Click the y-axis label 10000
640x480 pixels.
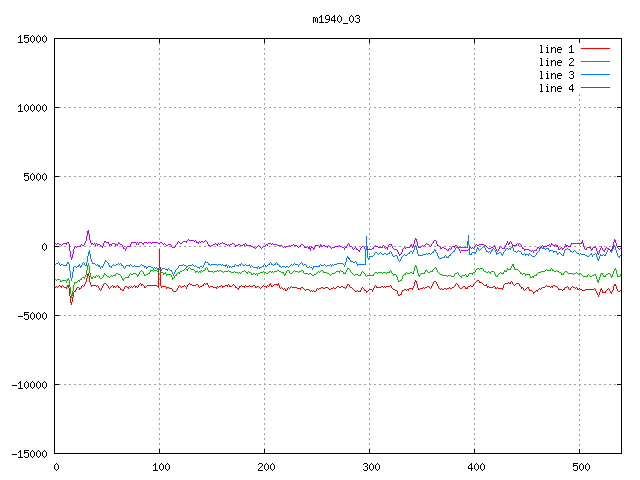click(x=32, y=108)
